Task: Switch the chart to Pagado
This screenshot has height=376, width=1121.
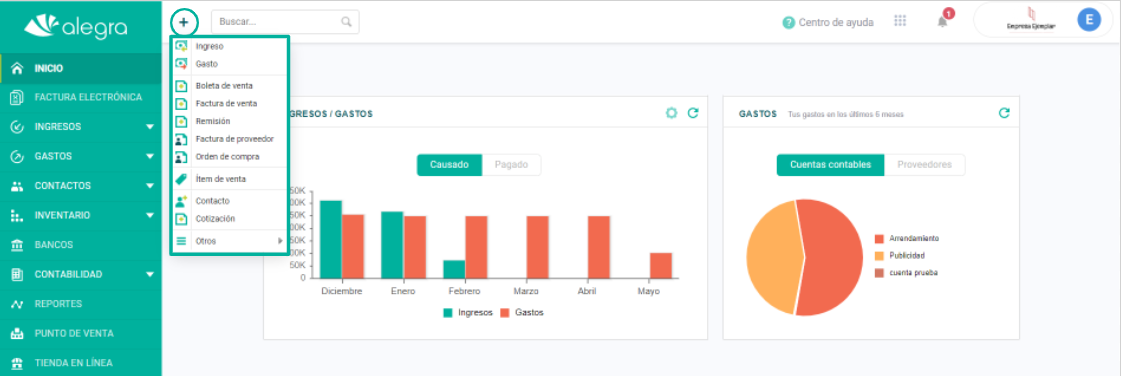Action: (511, 164)
